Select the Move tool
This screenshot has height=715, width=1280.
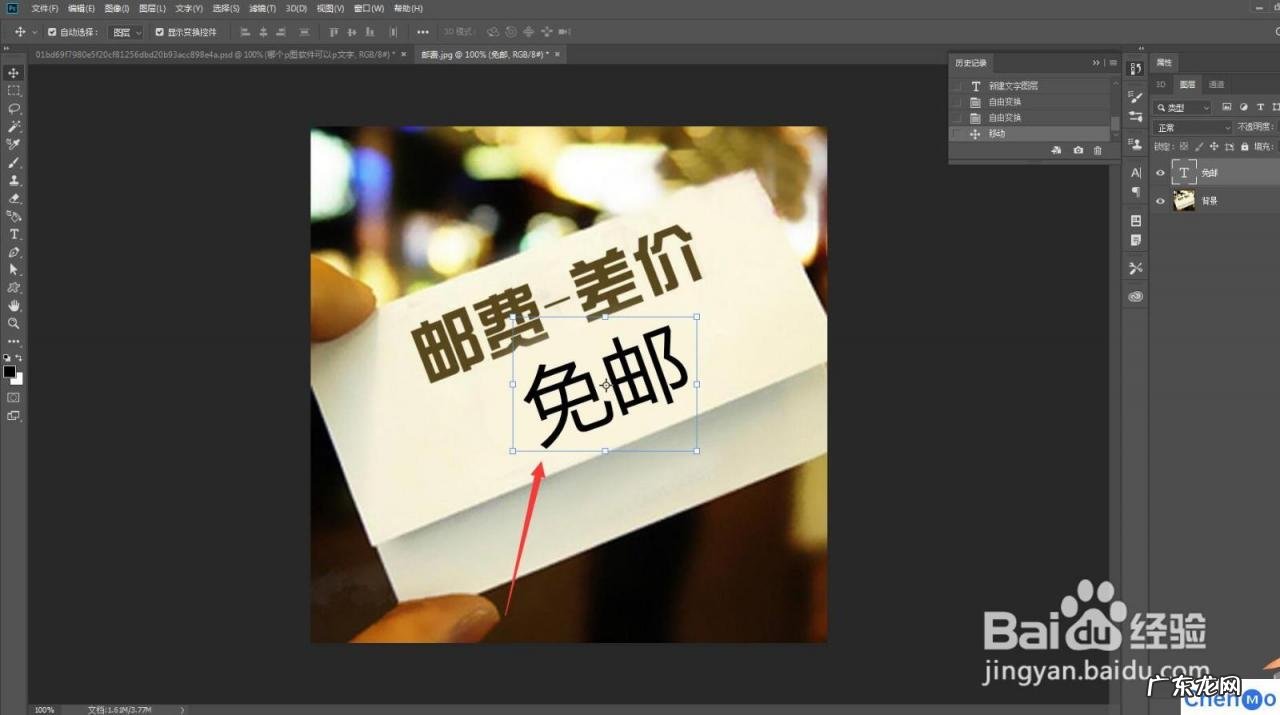14,72
